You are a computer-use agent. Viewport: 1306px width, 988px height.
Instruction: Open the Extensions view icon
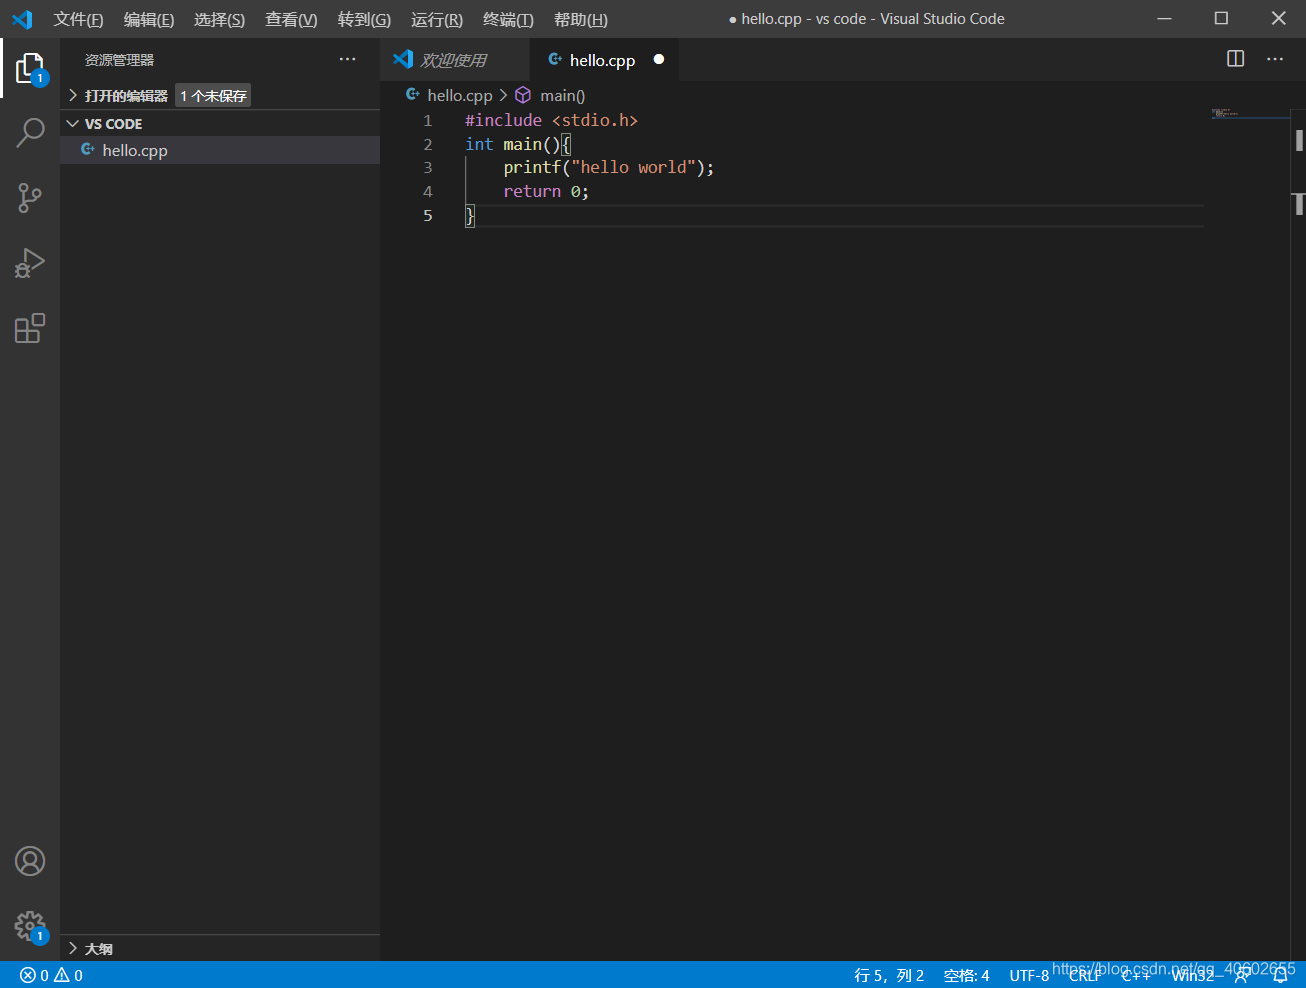(x=30, y=328)
